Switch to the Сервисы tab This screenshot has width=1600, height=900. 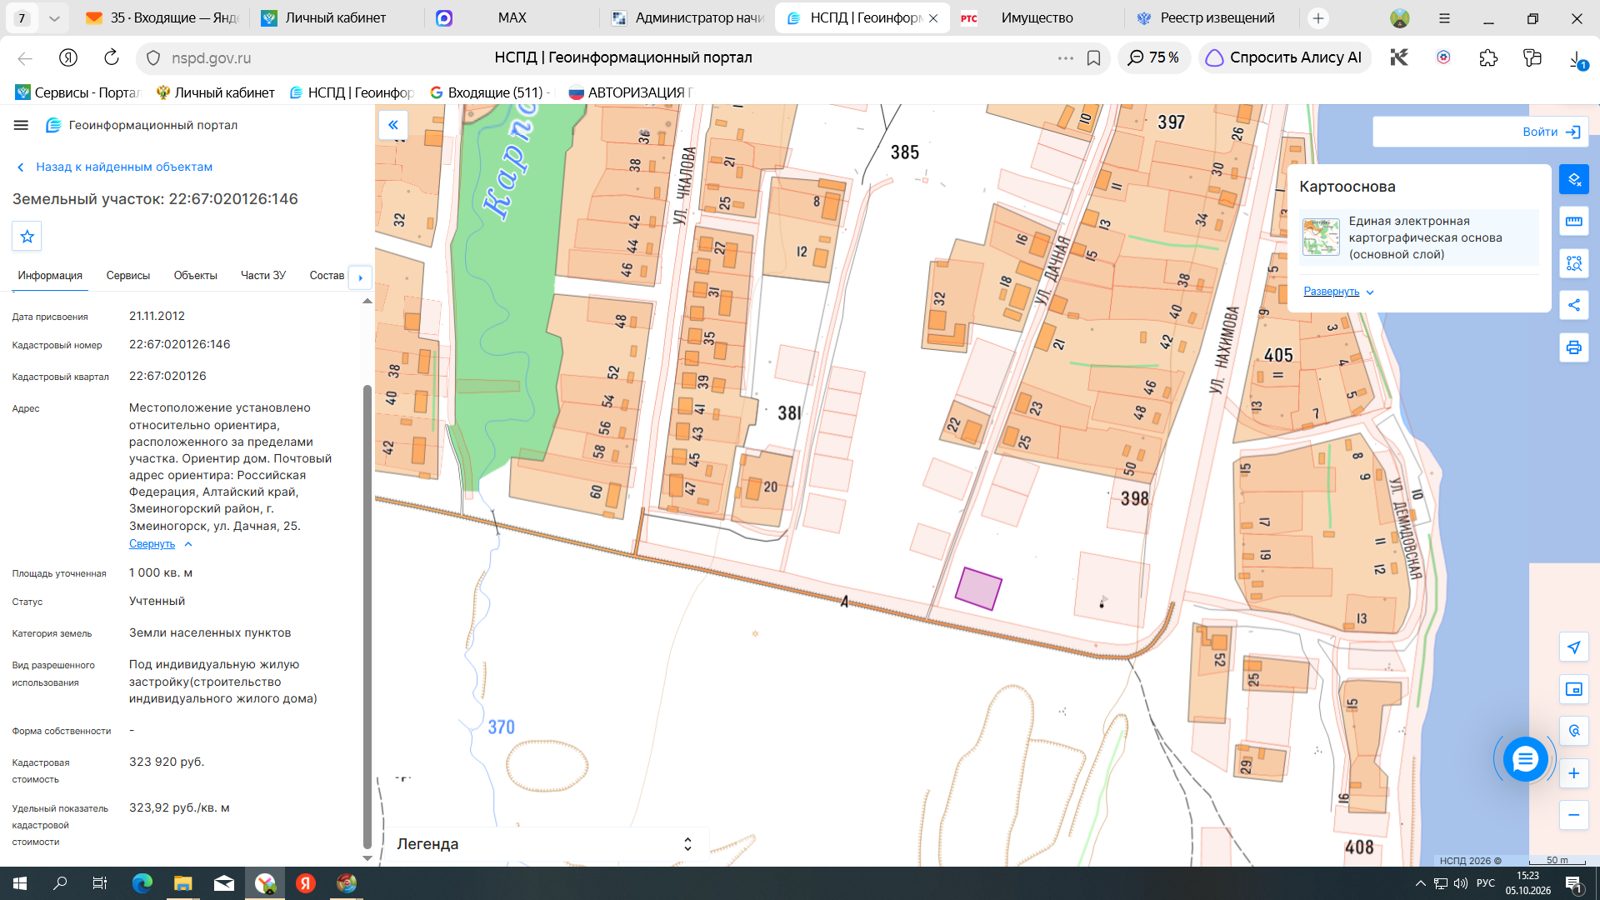coord(128,275)
